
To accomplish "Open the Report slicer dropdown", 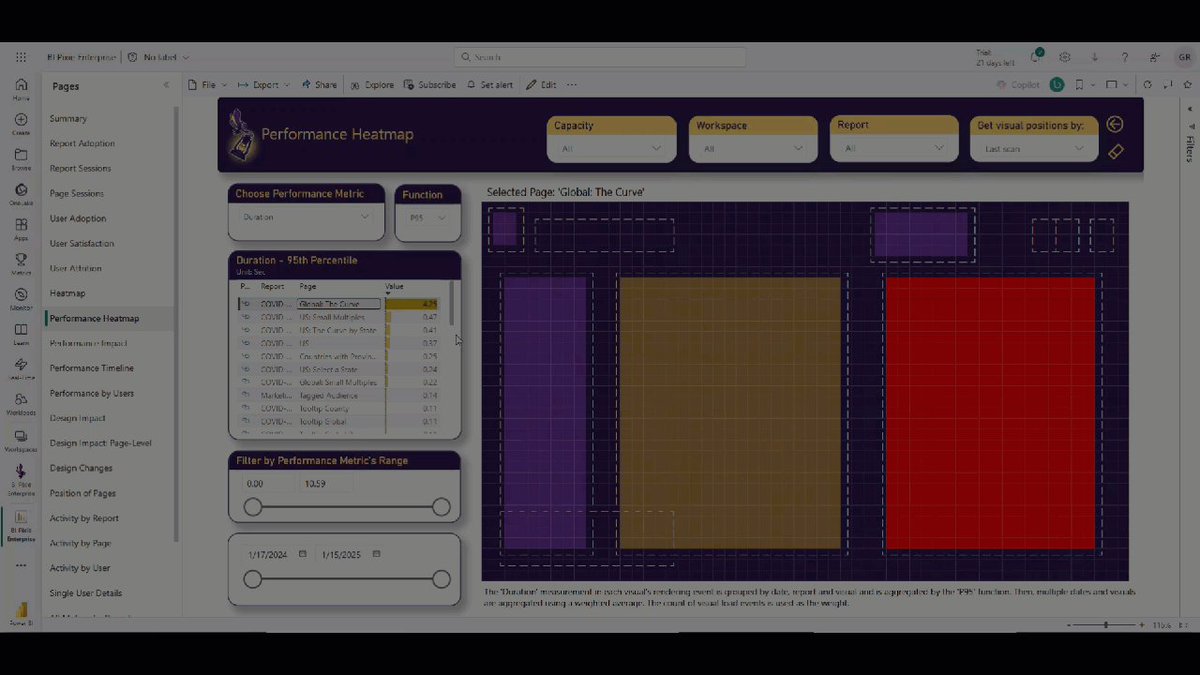I will click(894, 148).
